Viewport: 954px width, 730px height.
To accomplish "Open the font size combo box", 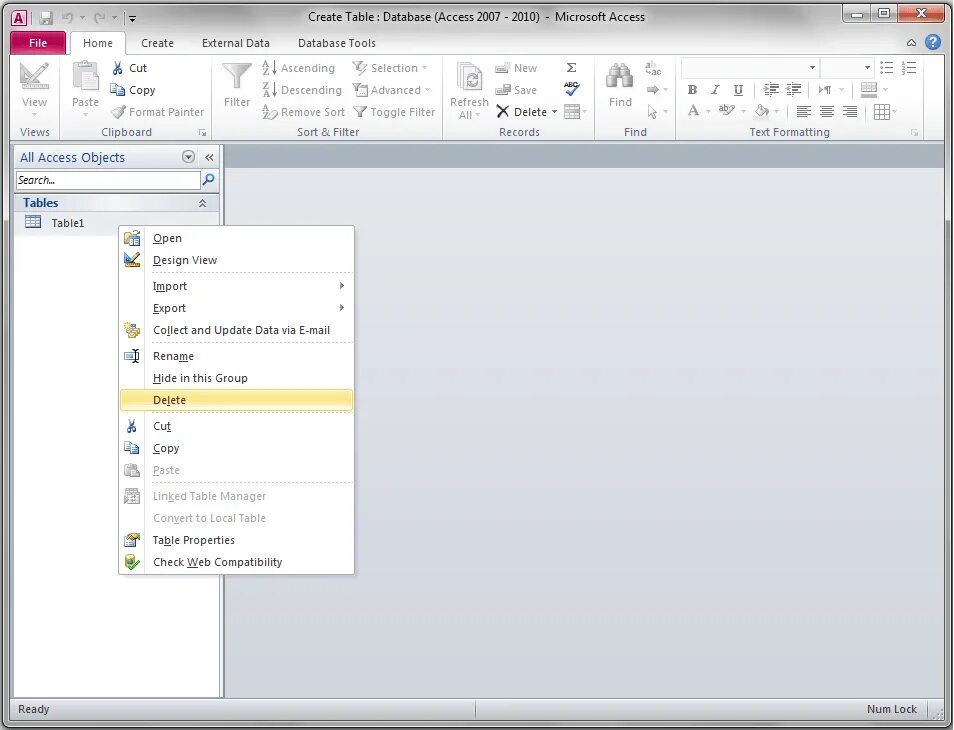I will click(867, 68).
